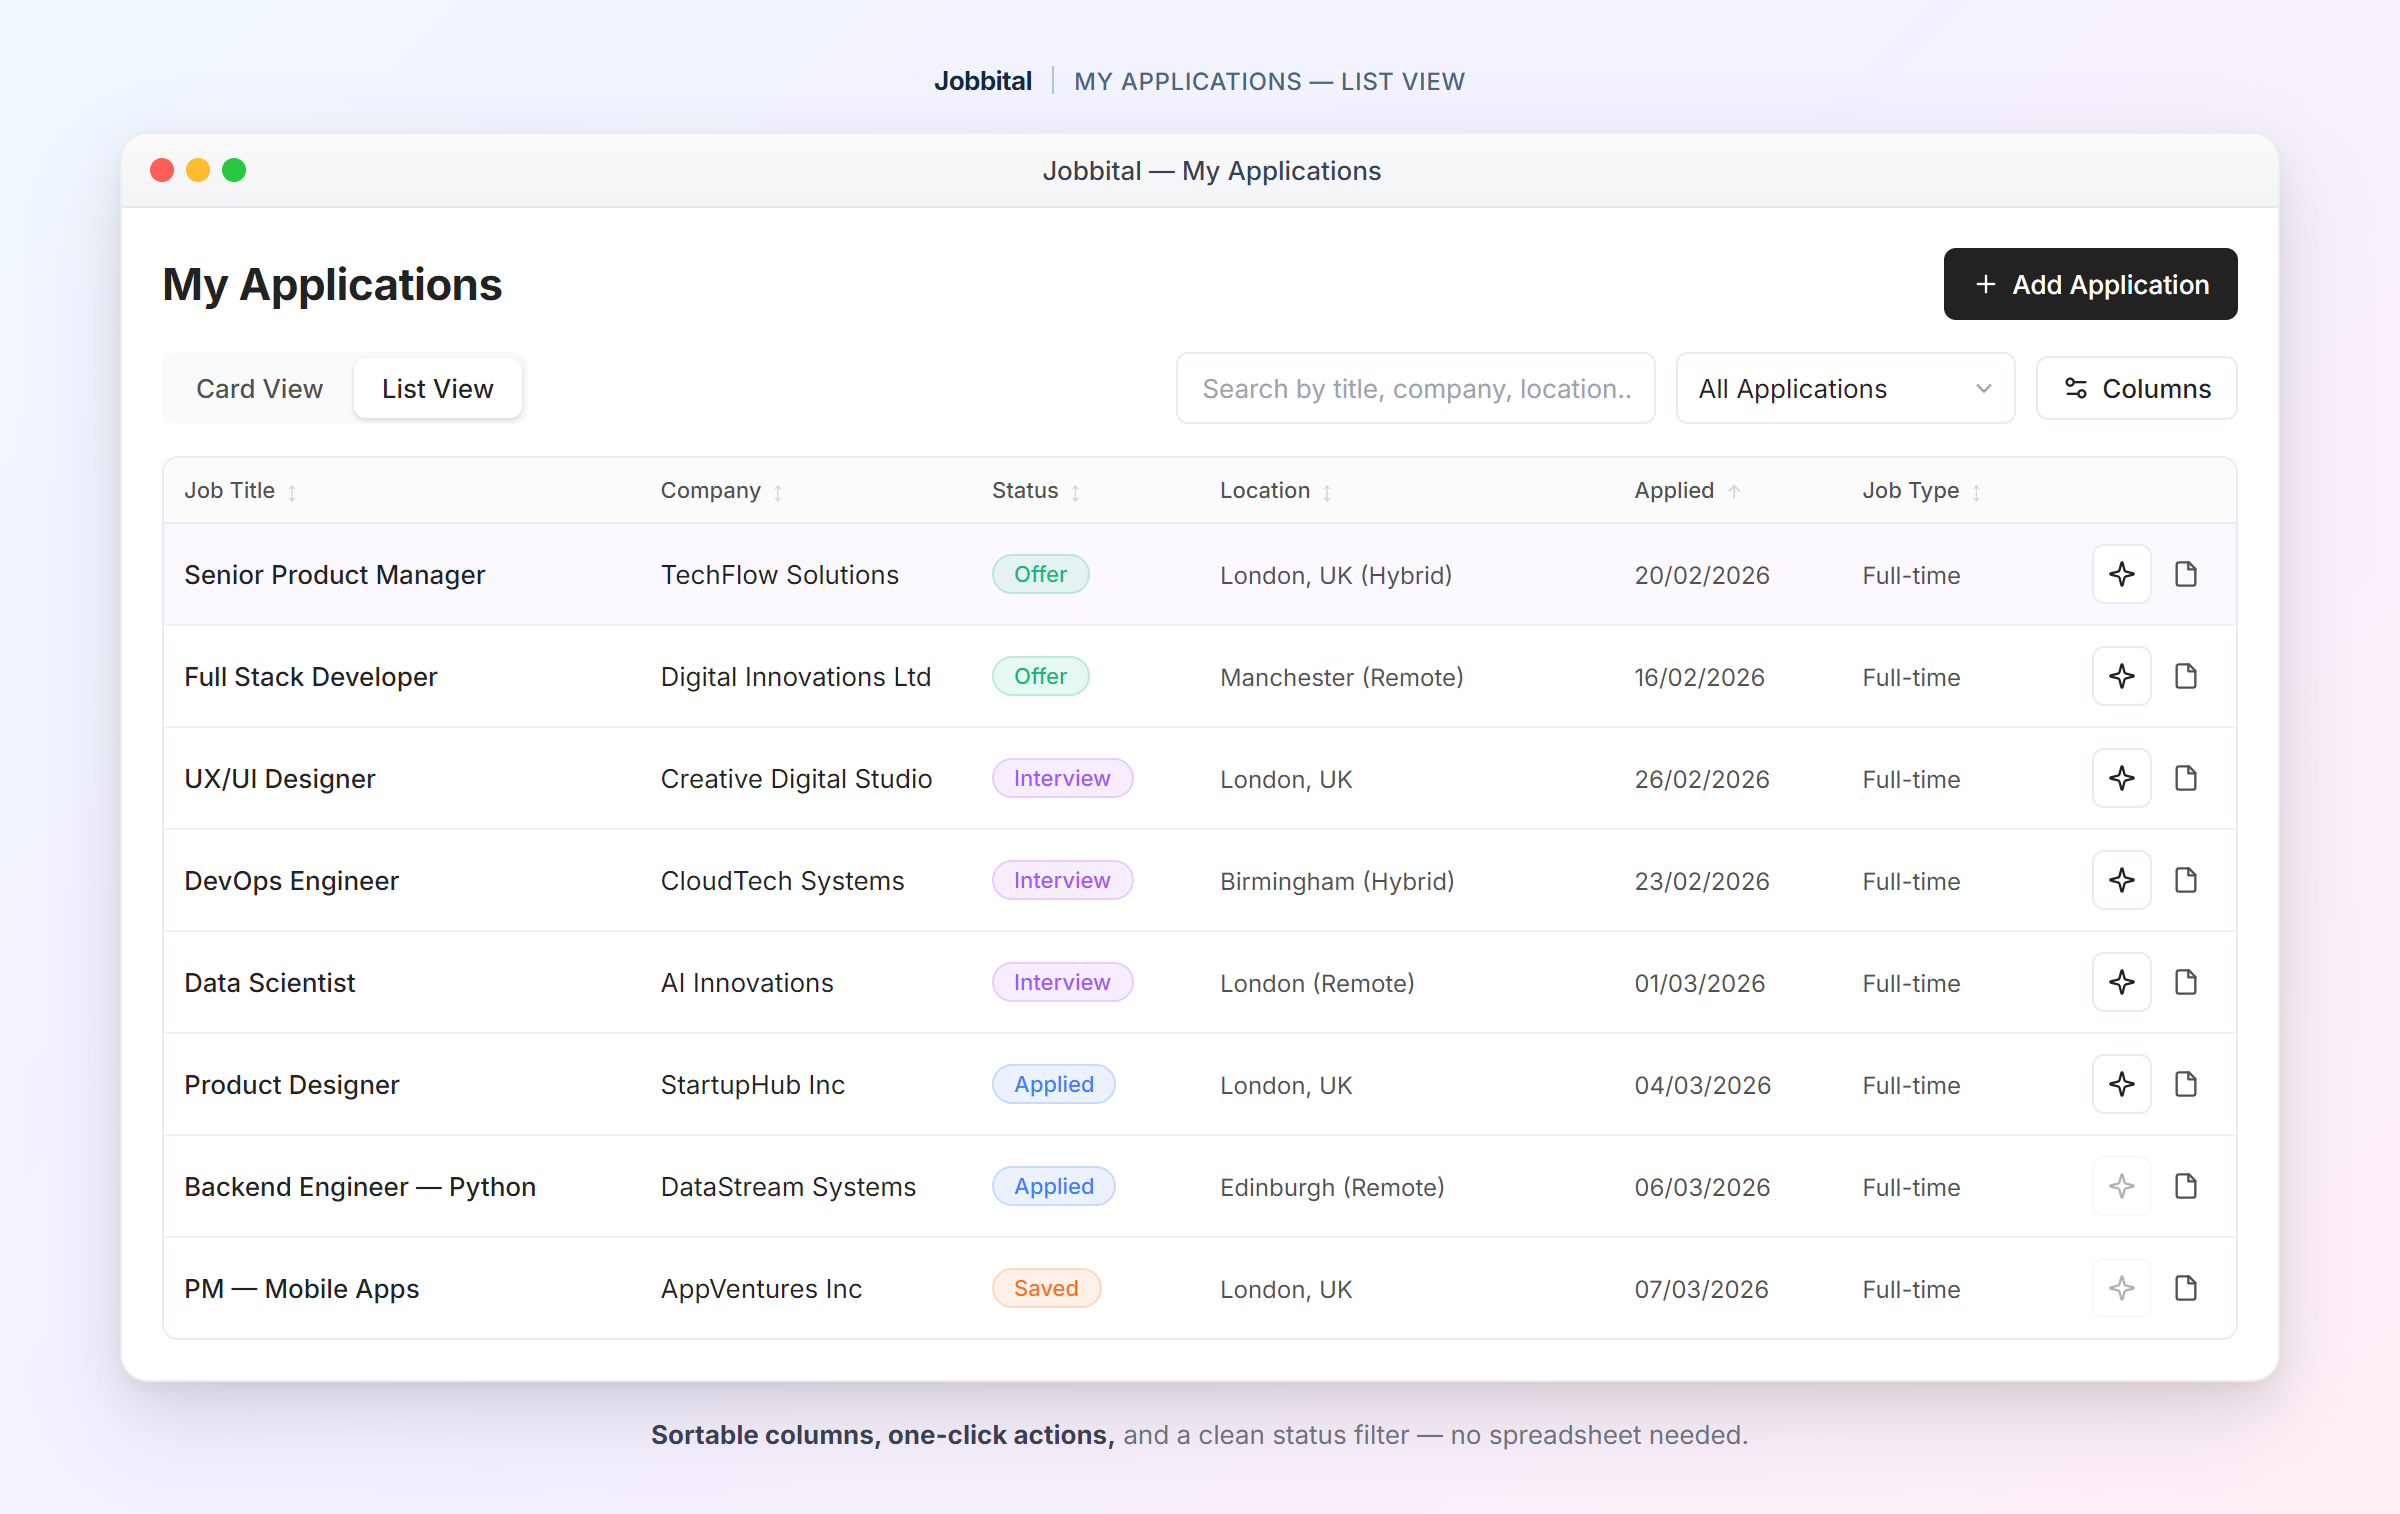Open the All Applications filter dropdown
Image resolution: width=2400 pixels, height=1514 pixels.
(x=1845, y=388)
